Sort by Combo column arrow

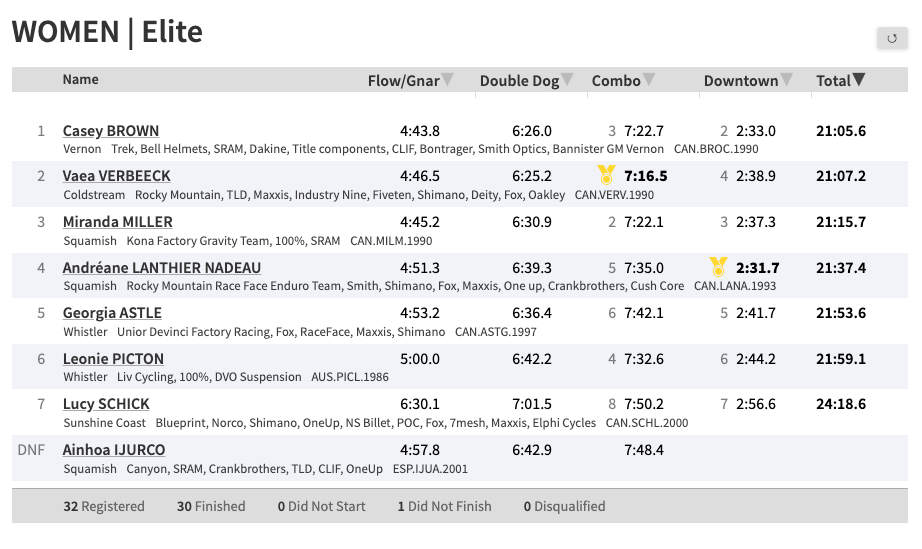tap(649, 80)
